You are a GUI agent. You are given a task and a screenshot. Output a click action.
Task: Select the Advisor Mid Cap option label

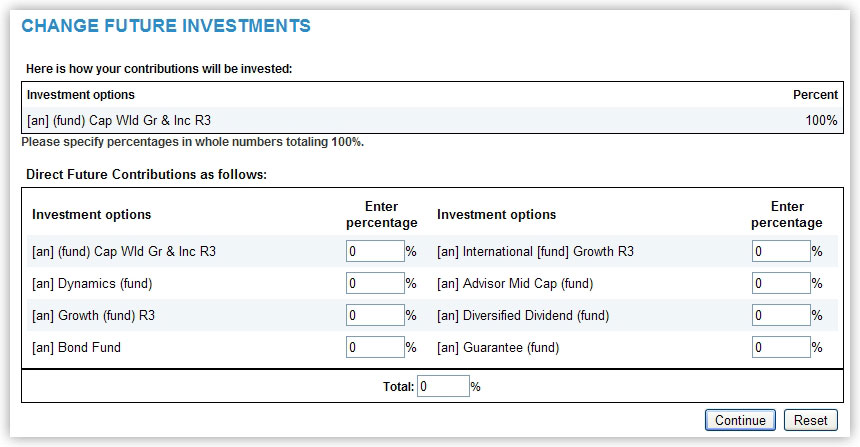point(515,284)
